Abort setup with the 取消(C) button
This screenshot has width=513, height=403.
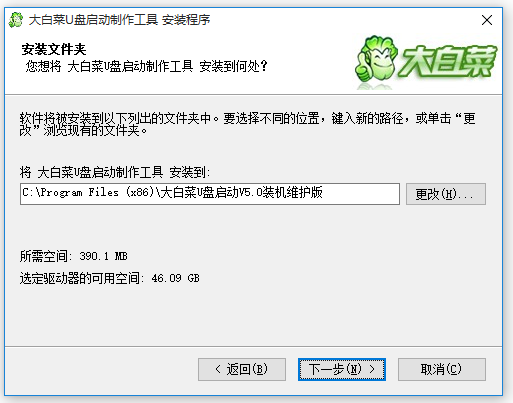pos(442,369)
